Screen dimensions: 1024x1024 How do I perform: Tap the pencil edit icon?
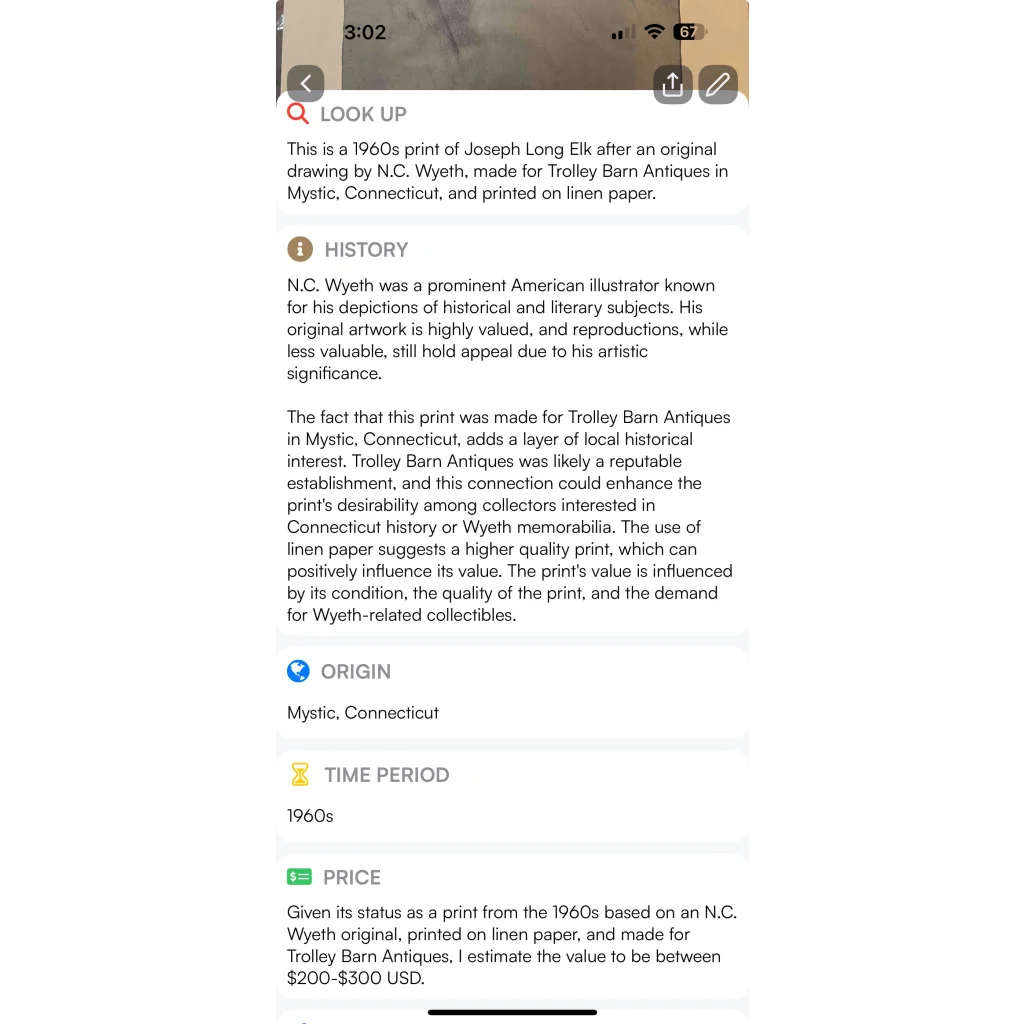coord(718,84)
